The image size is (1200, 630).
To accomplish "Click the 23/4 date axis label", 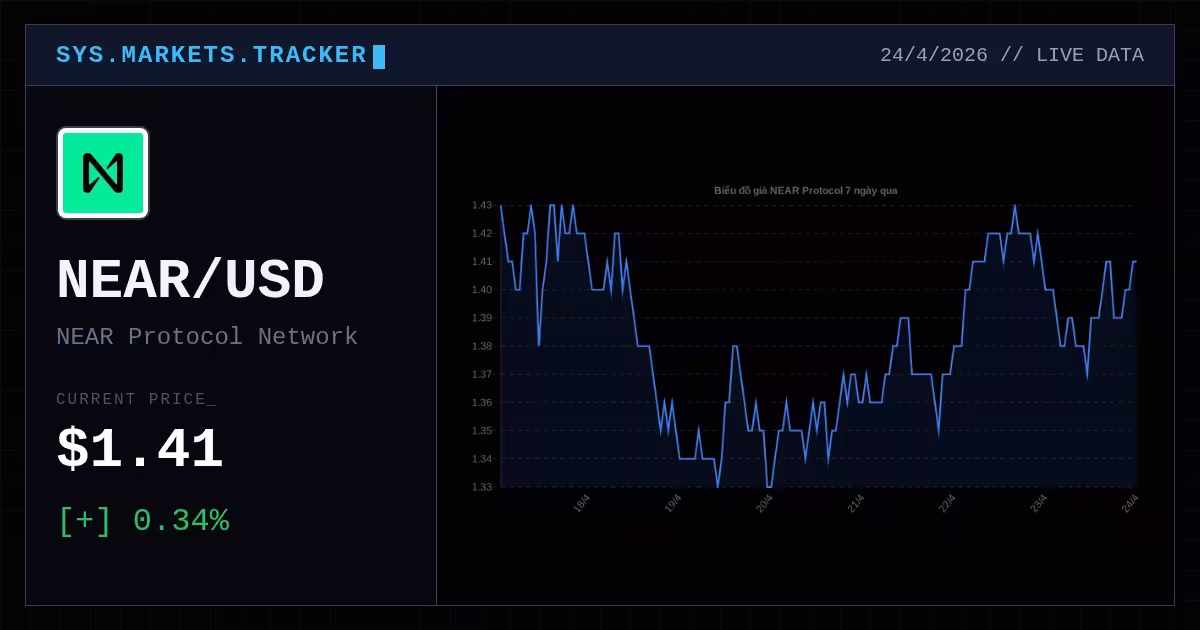I will (x=1039, y=504).
